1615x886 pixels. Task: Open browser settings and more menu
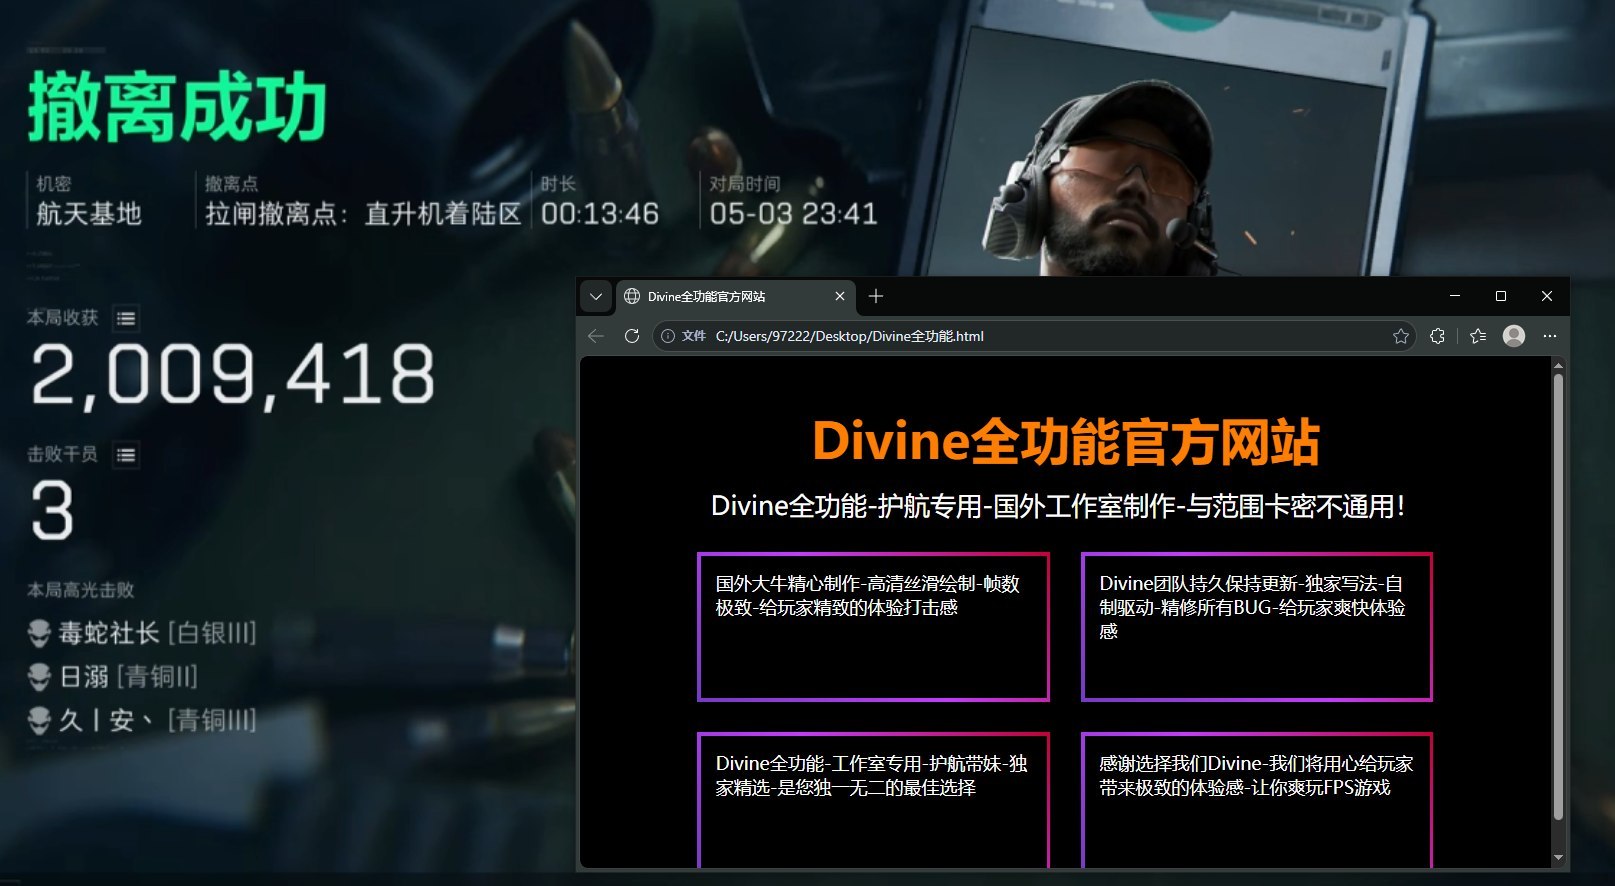(x=1550, y=336)
